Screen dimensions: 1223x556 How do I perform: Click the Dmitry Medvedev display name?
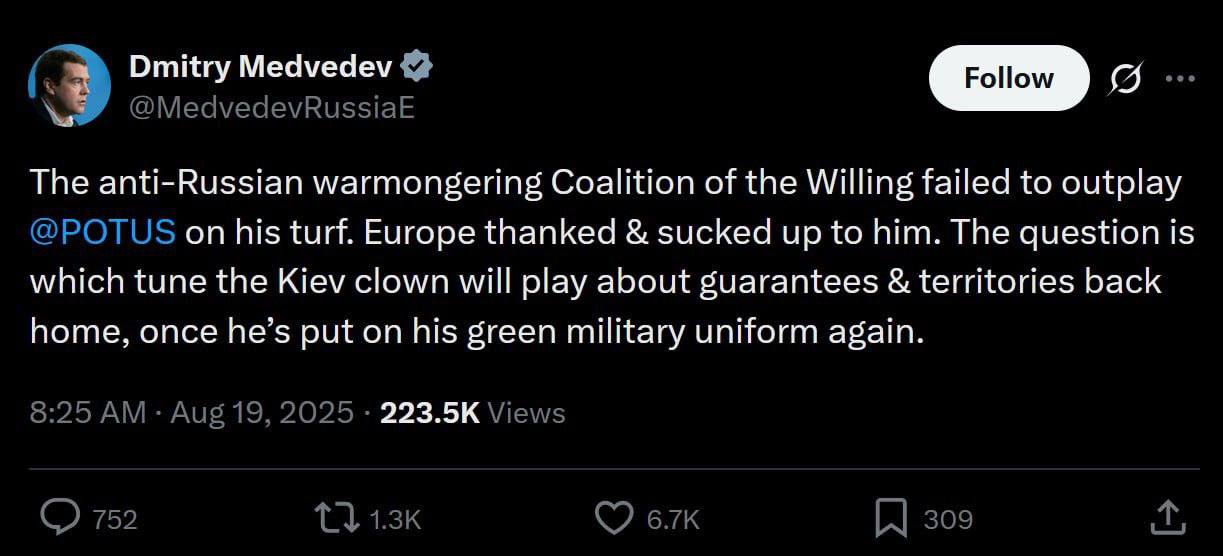(261, 67)
